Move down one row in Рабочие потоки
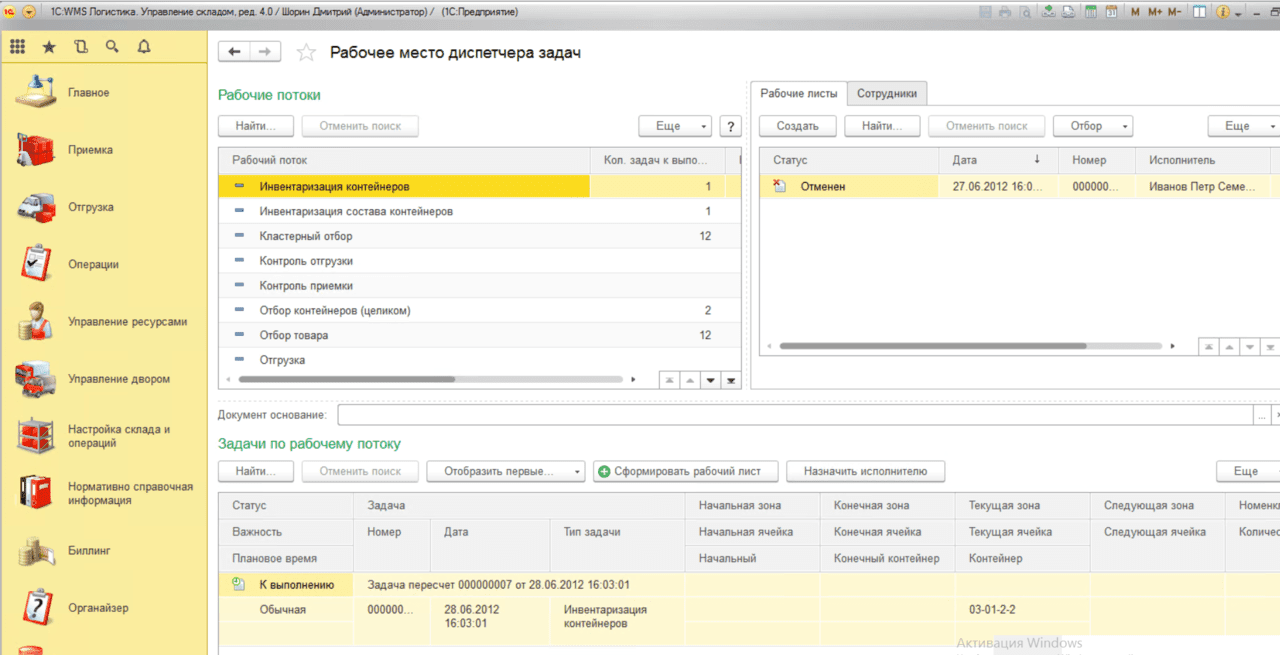This screenshot has width=1280, height=655. [711, 380]
